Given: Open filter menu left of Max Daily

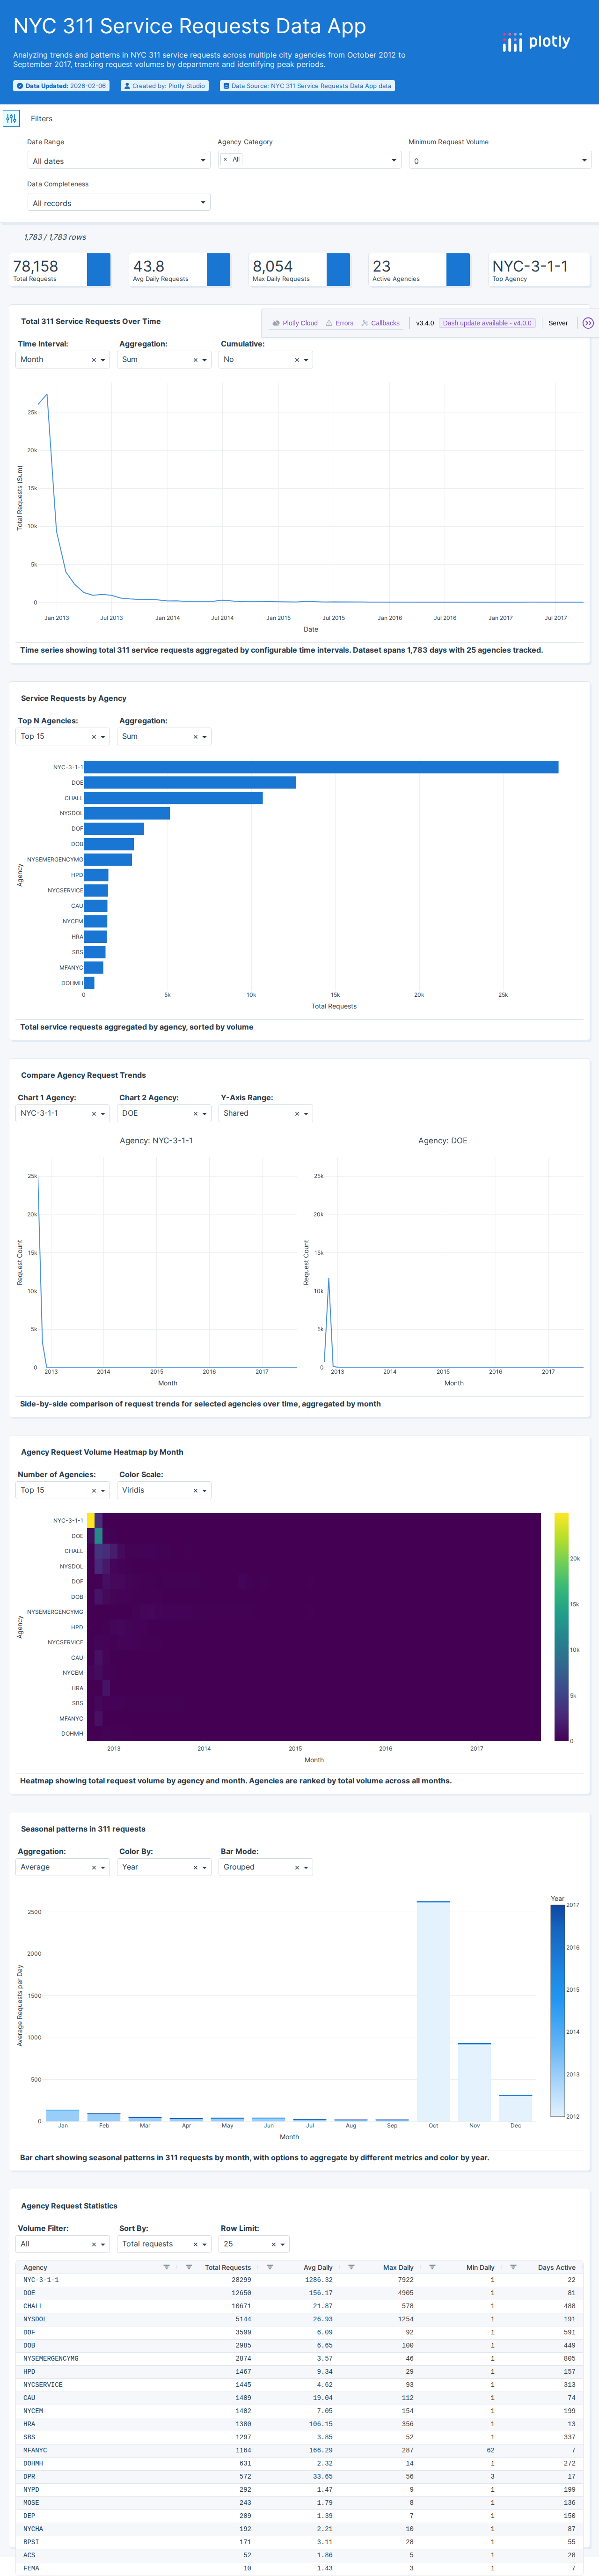Looking at the screenshot, I should [x=351, y=2267].
